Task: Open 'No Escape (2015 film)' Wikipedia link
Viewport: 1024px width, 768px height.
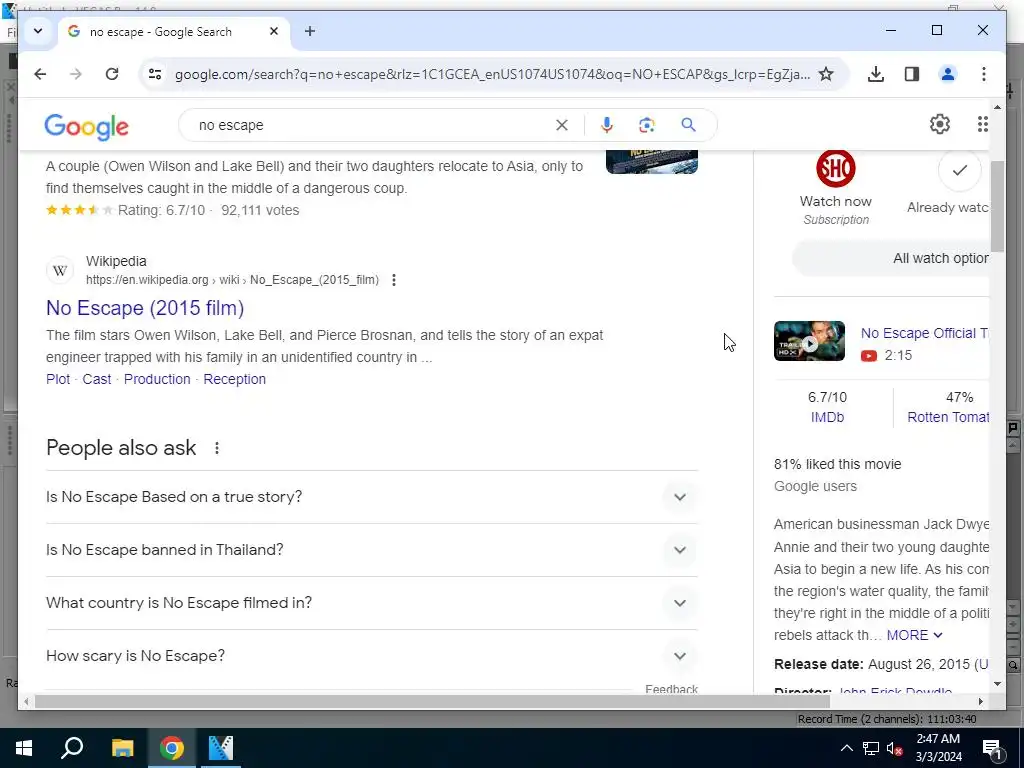Action: click(x=145, y=308)
